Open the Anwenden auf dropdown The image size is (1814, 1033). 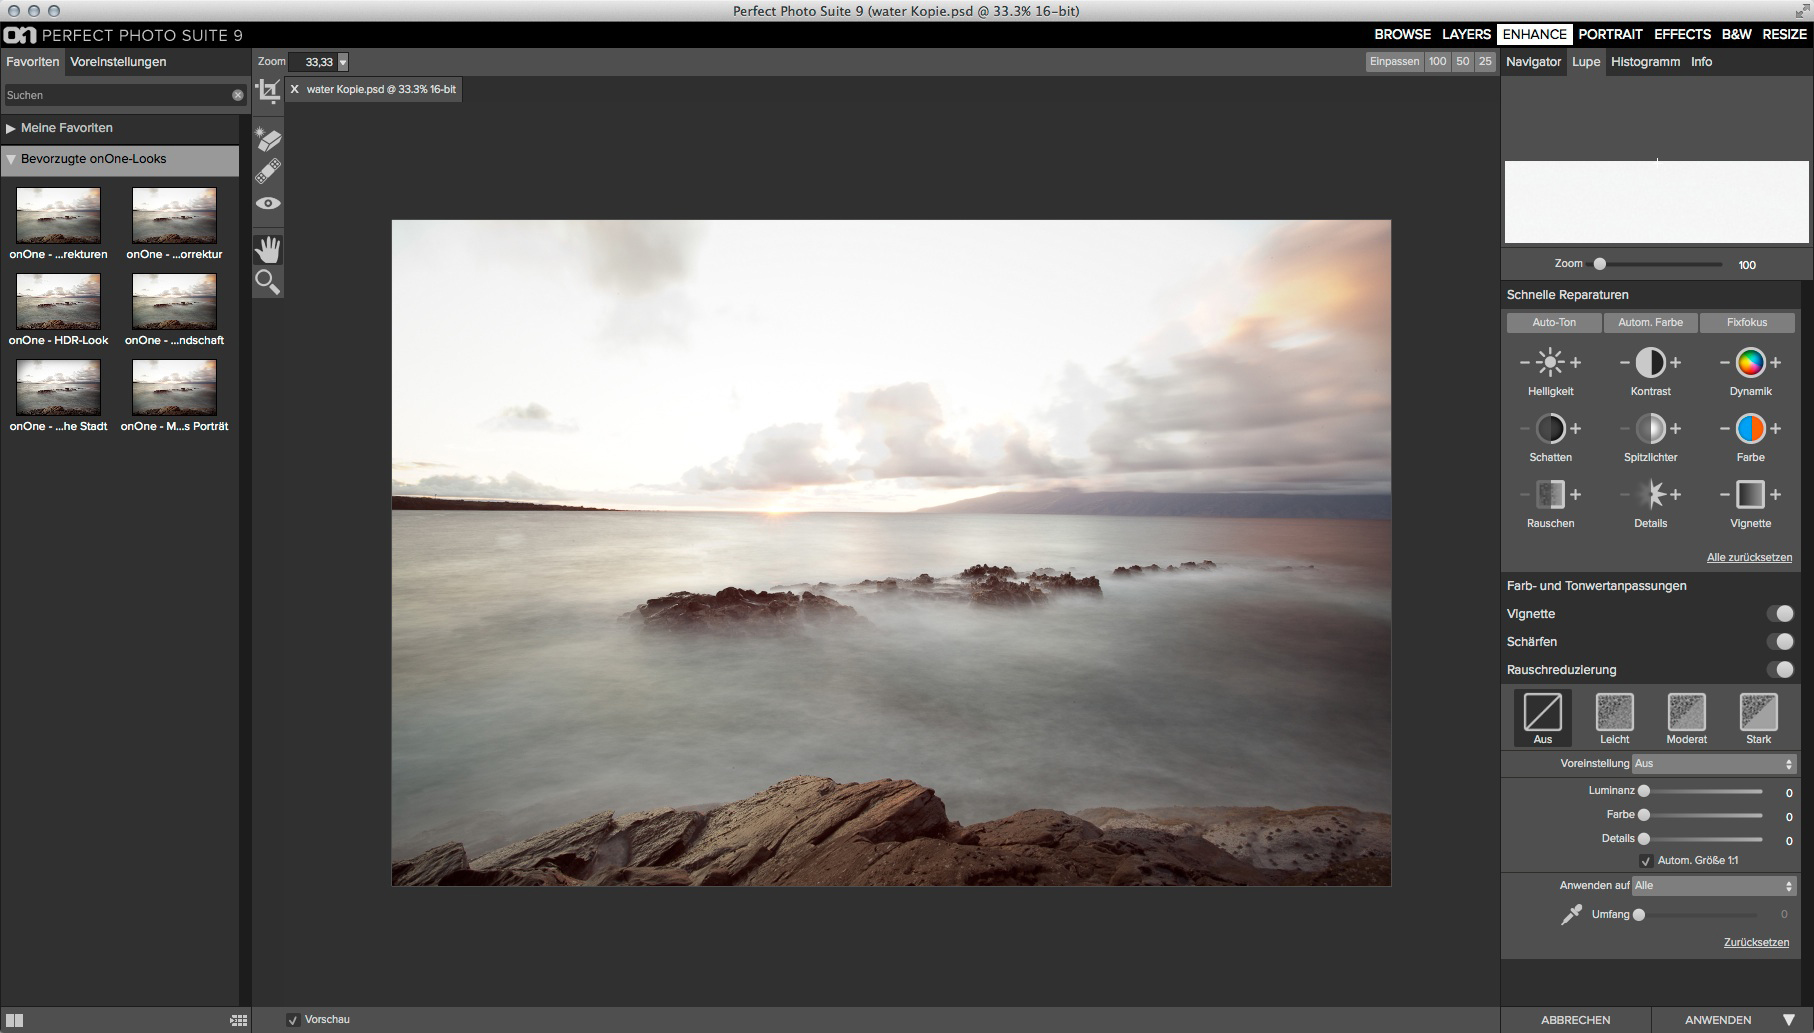coord(1714,886)
